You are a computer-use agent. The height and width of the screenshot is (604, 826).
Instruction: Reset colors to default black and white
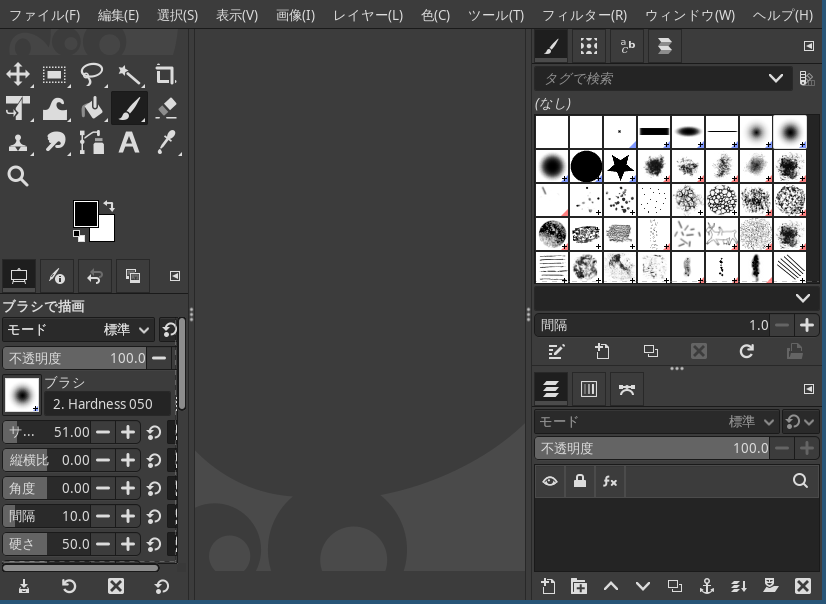coord(78,236)
